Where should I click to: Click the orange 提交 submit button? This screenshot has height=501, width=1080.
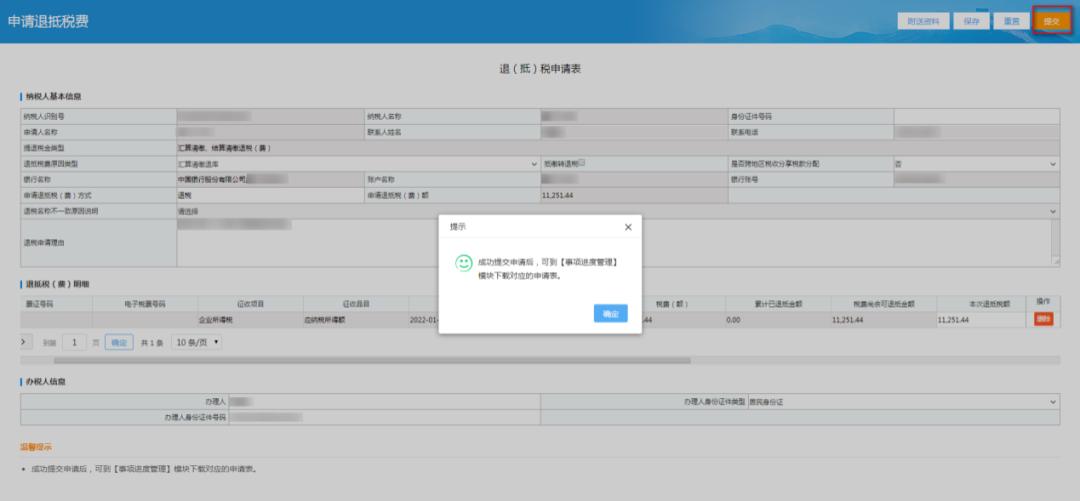click(x=1051, y=21)
